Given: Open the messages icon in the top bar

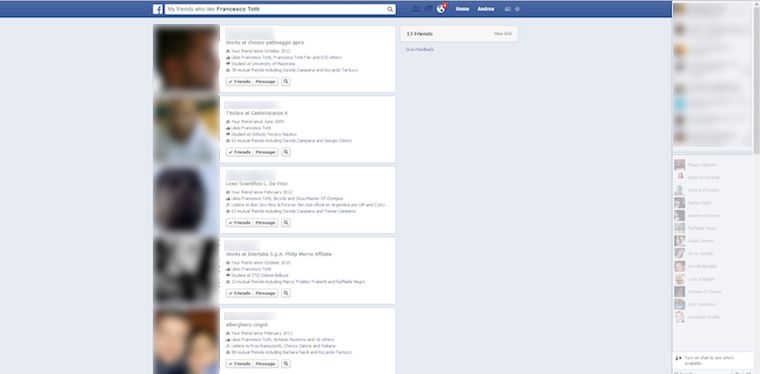Looking at the screenshot, I should click(x=428, y=9).
